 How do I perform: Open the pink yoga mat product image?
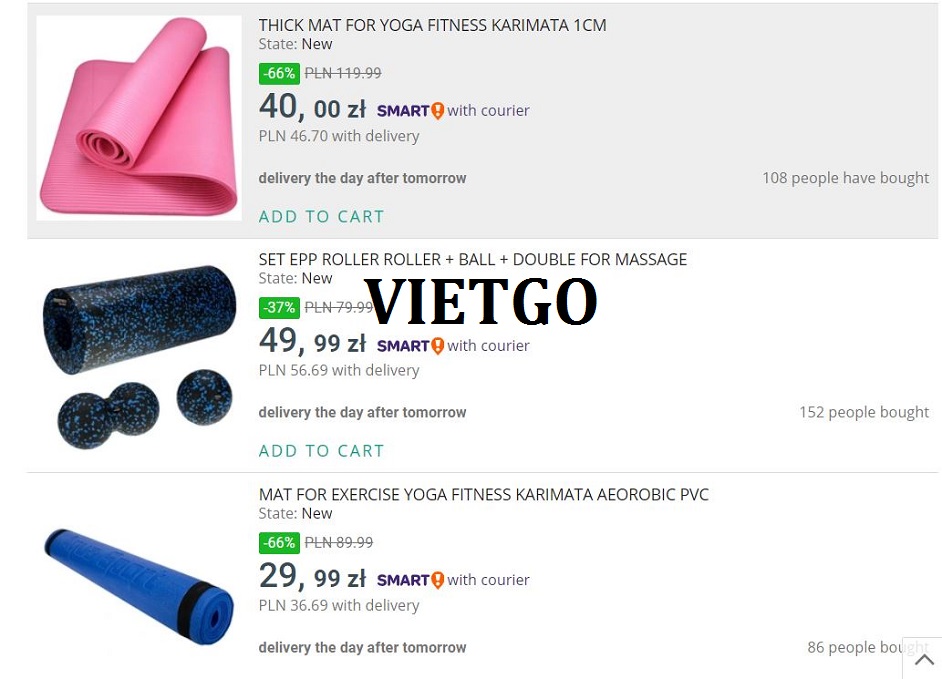coord(139,118)
